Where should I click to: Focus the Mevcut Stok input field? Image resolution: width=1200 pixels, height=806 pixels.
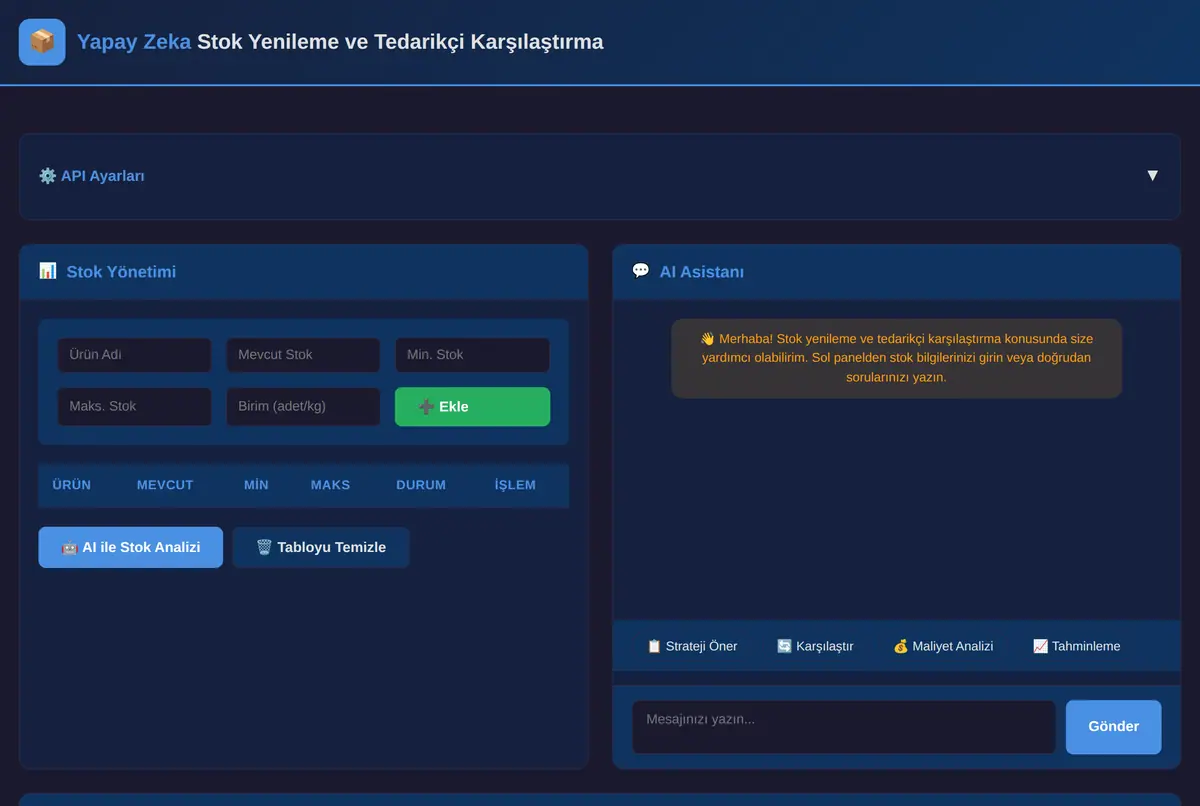pyautogui.click(x=303, y=355)
